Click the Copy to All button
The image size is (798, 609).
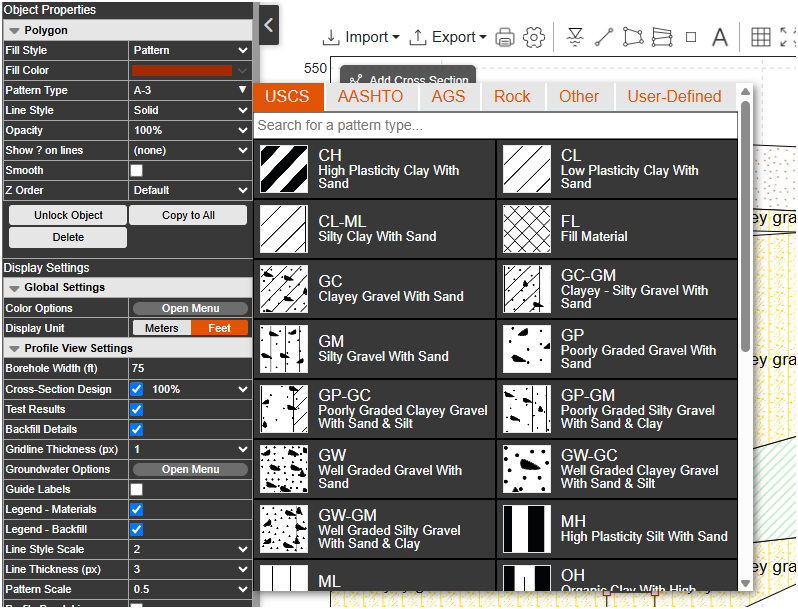(188, 215)
